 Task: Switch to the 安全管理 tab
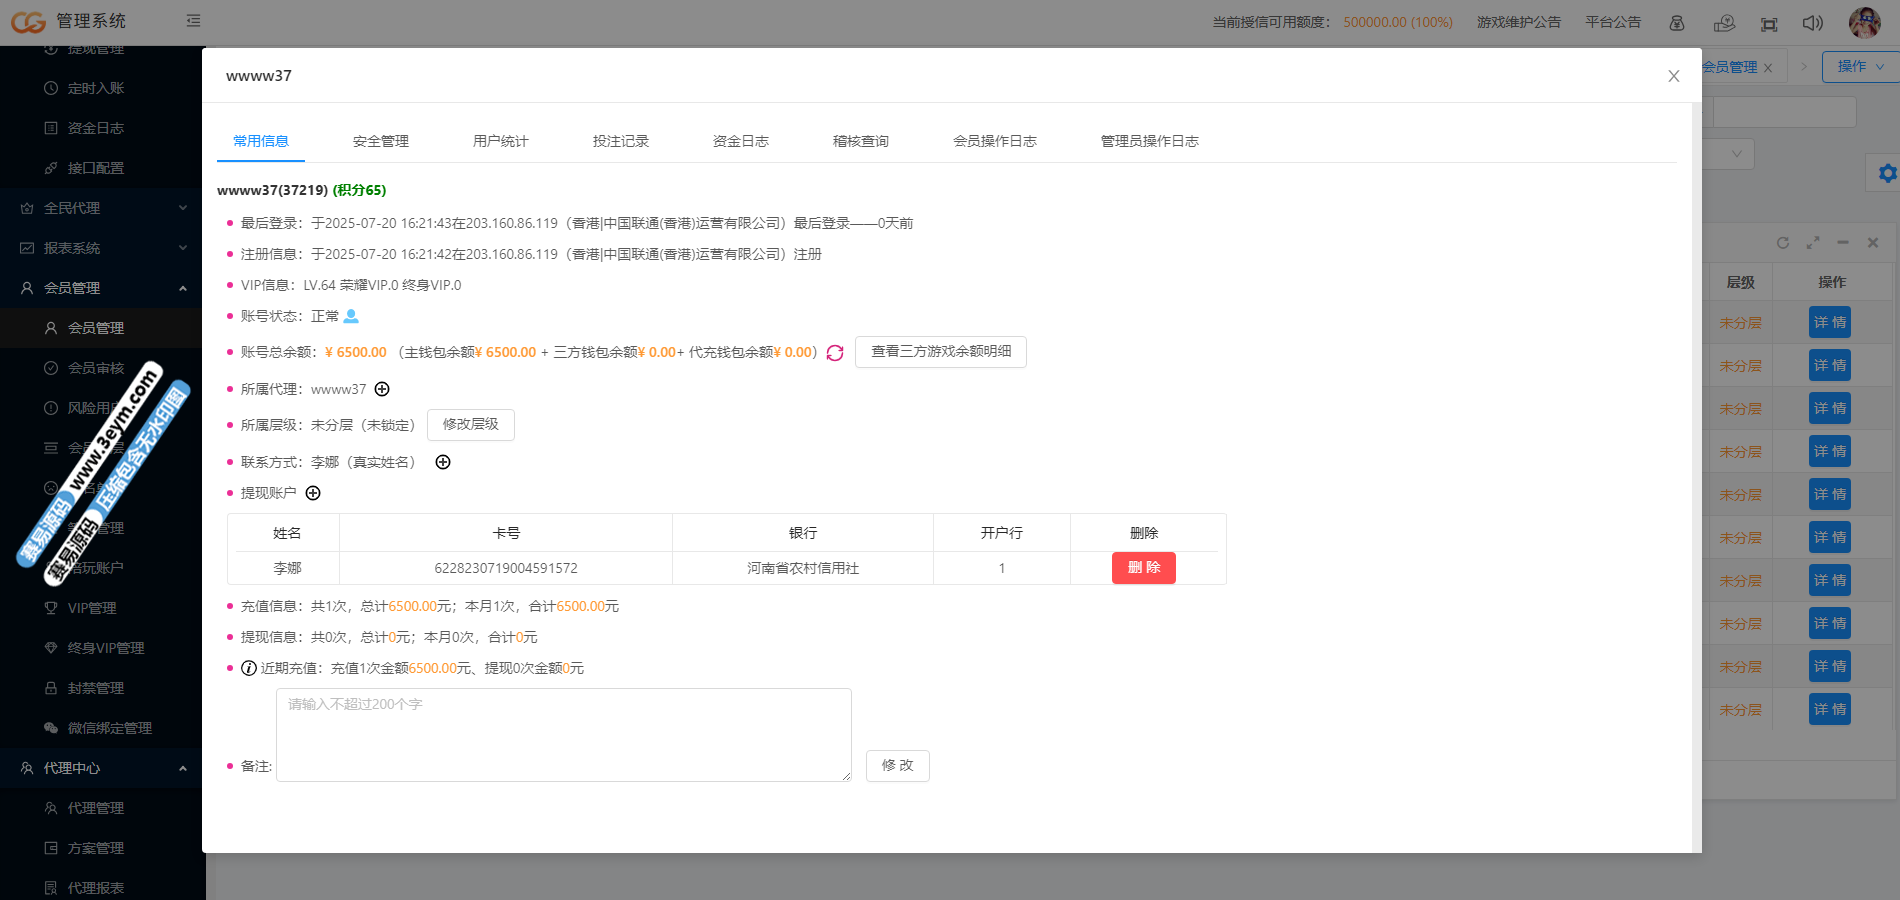380,141
